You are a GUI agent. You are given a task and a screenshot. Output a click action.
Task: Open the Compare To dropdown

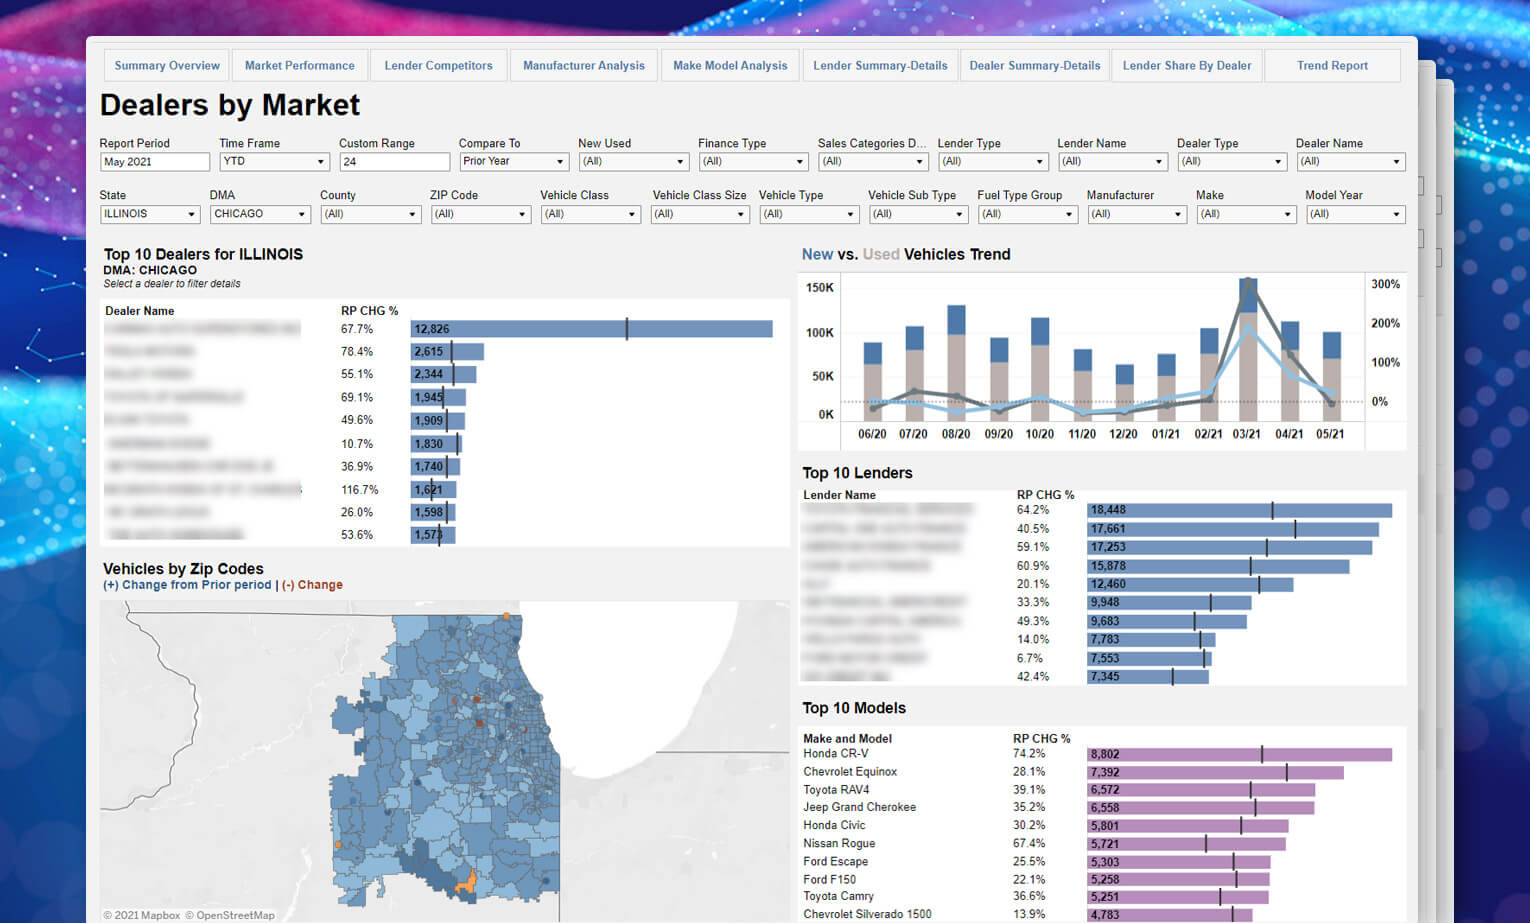(x=514, y=162)
